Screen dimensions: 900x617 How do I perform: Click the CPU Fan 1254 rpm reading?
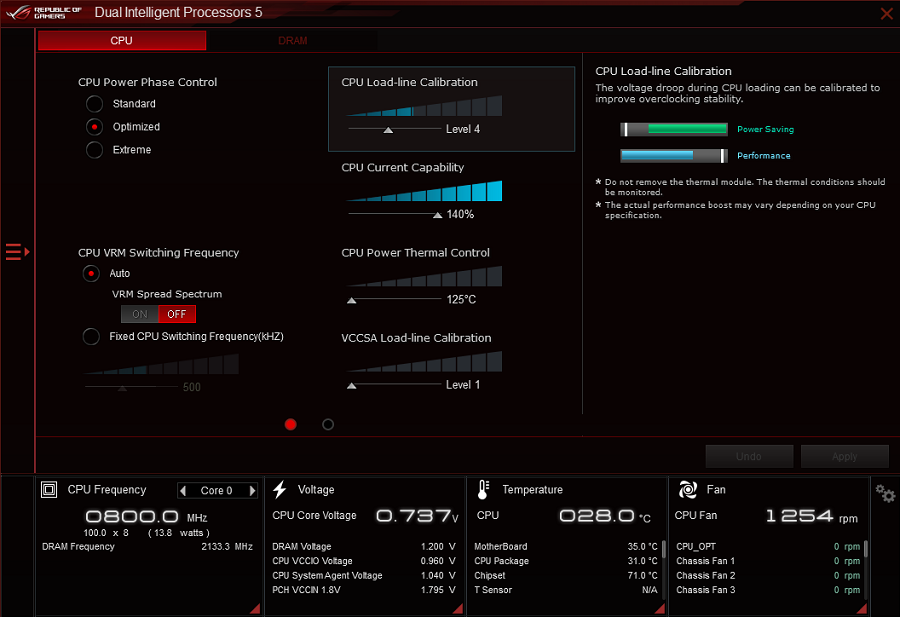(812, 516)
